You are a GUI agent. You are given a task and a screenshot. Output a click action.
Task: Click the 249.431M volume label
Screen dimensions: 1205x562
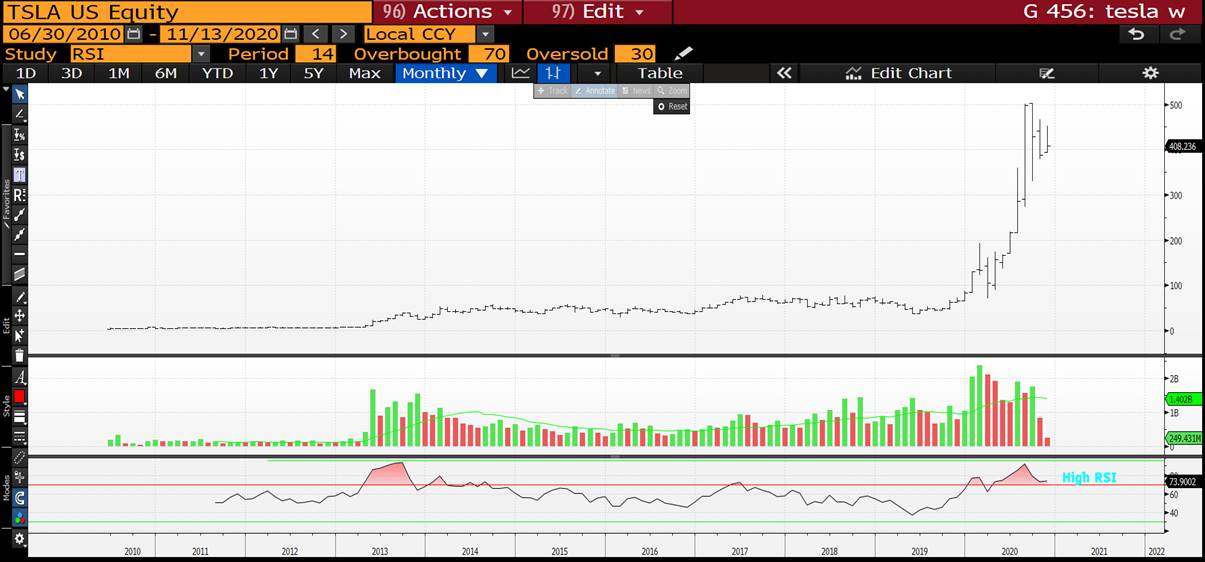(1183, 438)
